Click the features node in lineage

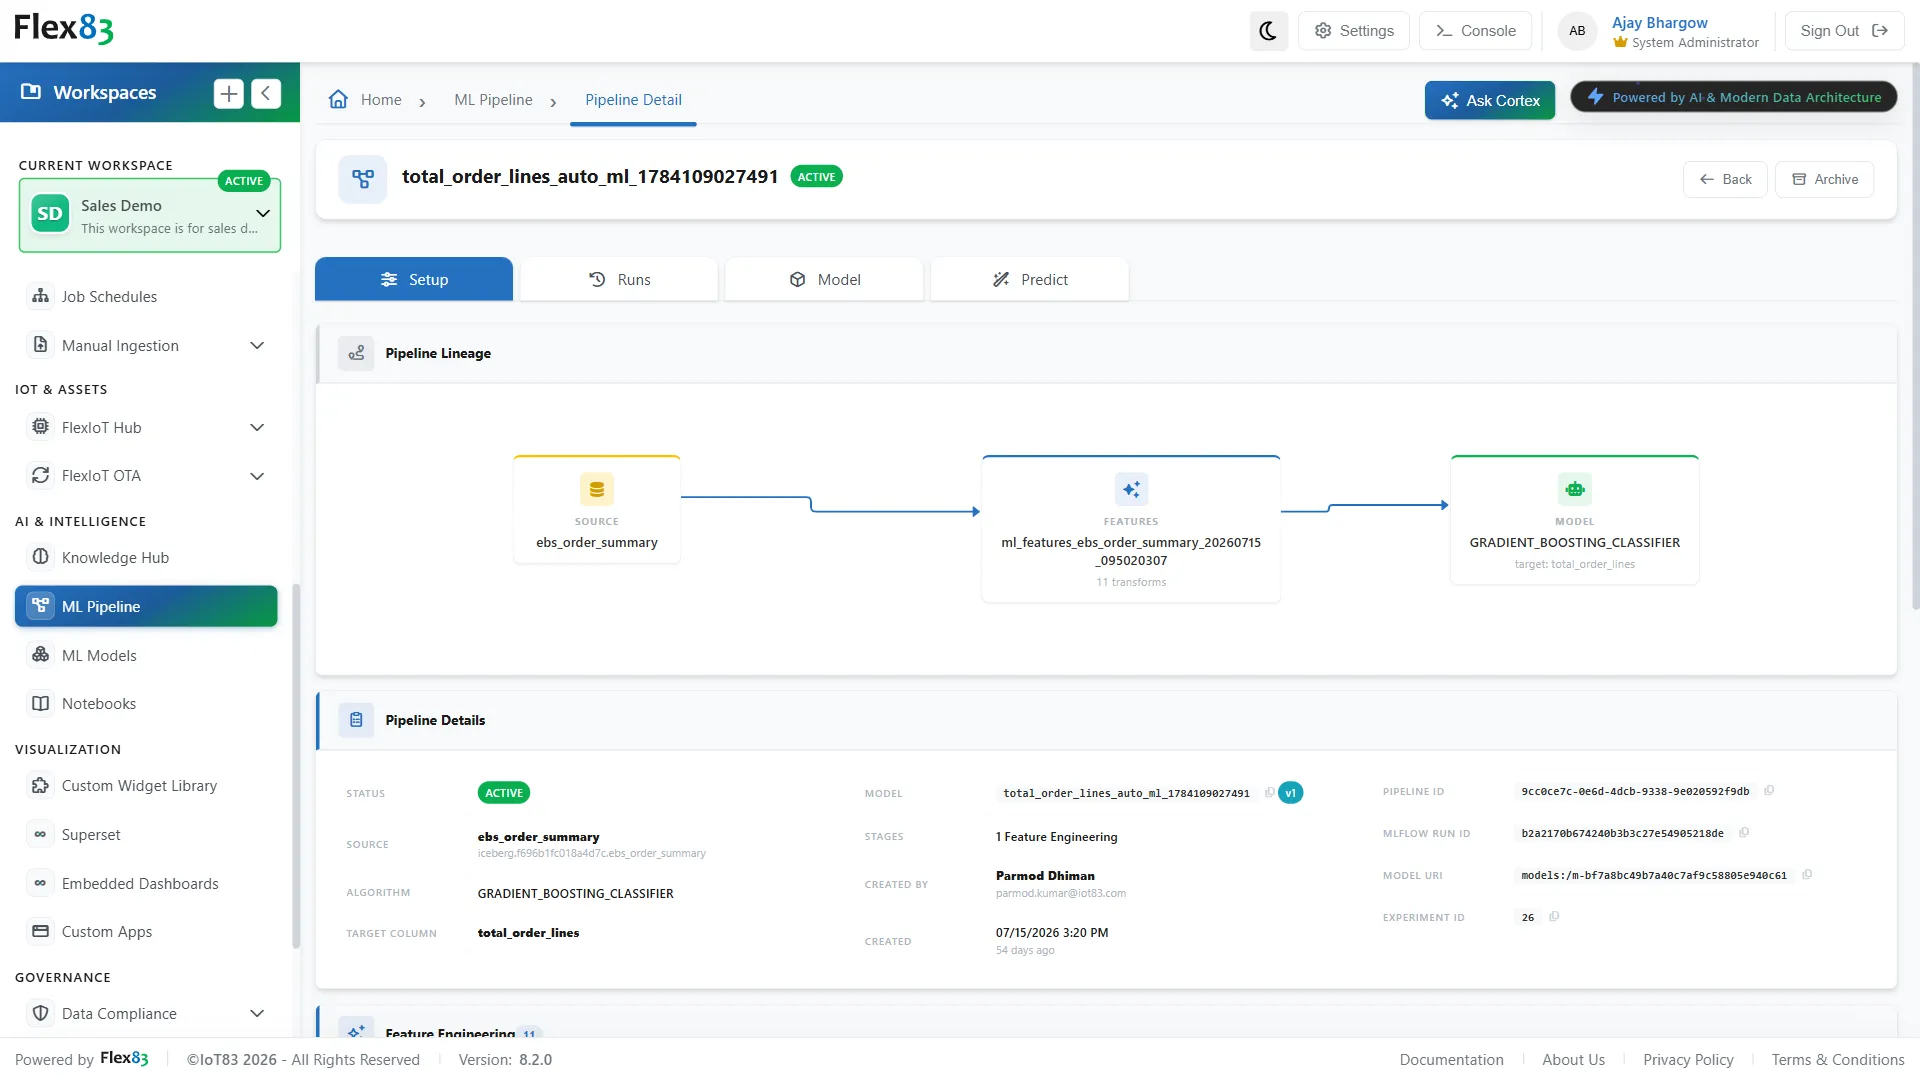[x=1131, y=529]
